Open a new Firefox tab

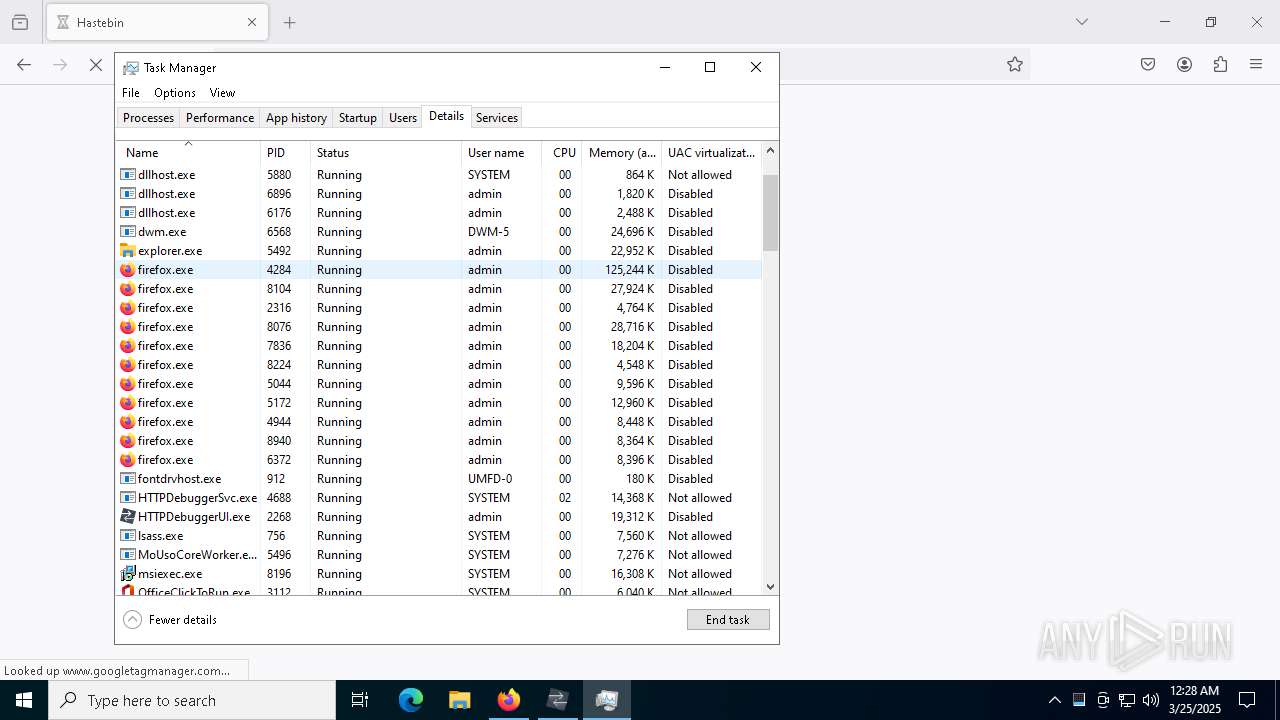(290, 22)
